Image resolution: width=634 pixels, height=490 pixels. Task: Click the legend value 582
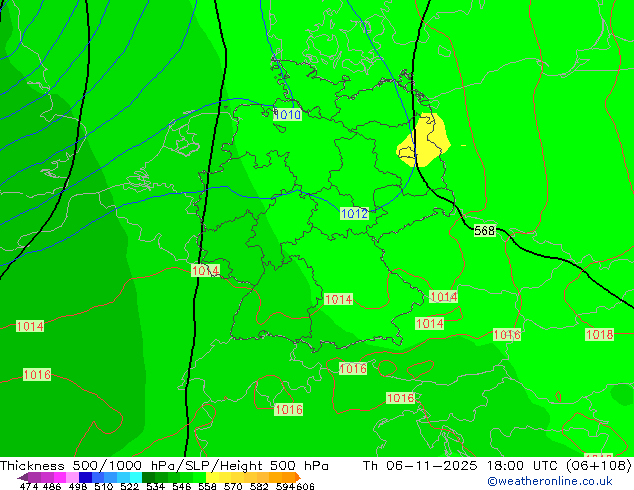click(x=259, y=486)
